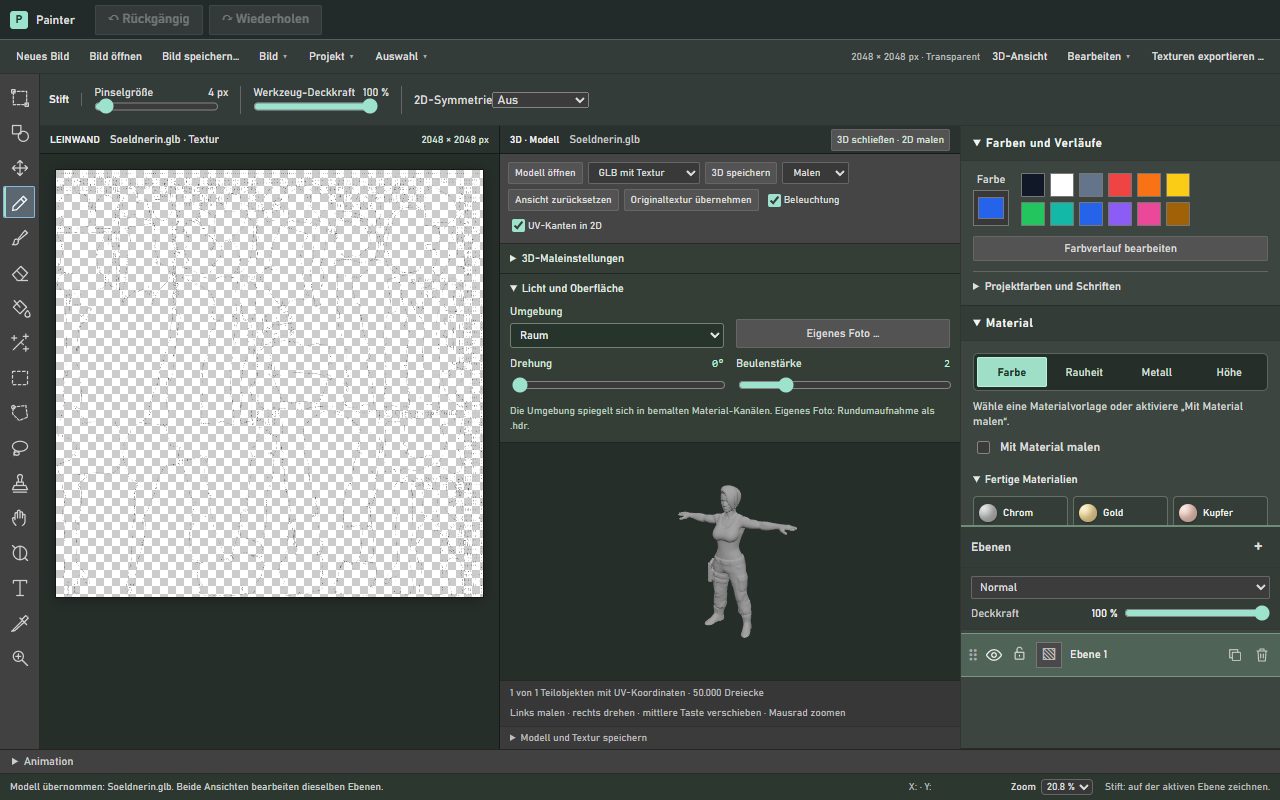The image size is (1280, 800).
Task: Disable the Beleuchtung checkbox
Action: pyautogui.click(x=775, y=200)
